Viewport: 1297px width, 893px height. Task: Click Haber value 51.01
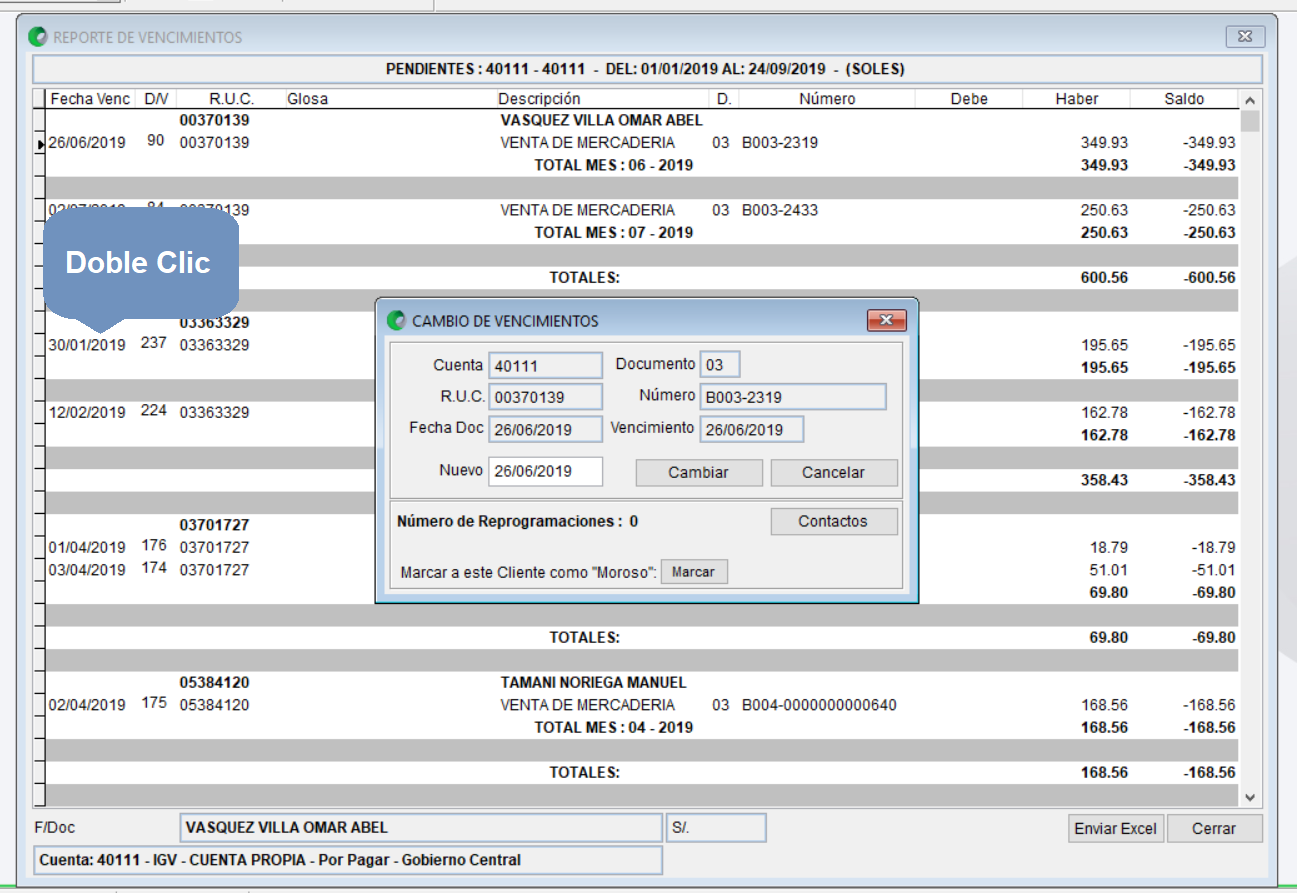[1110, 570]
